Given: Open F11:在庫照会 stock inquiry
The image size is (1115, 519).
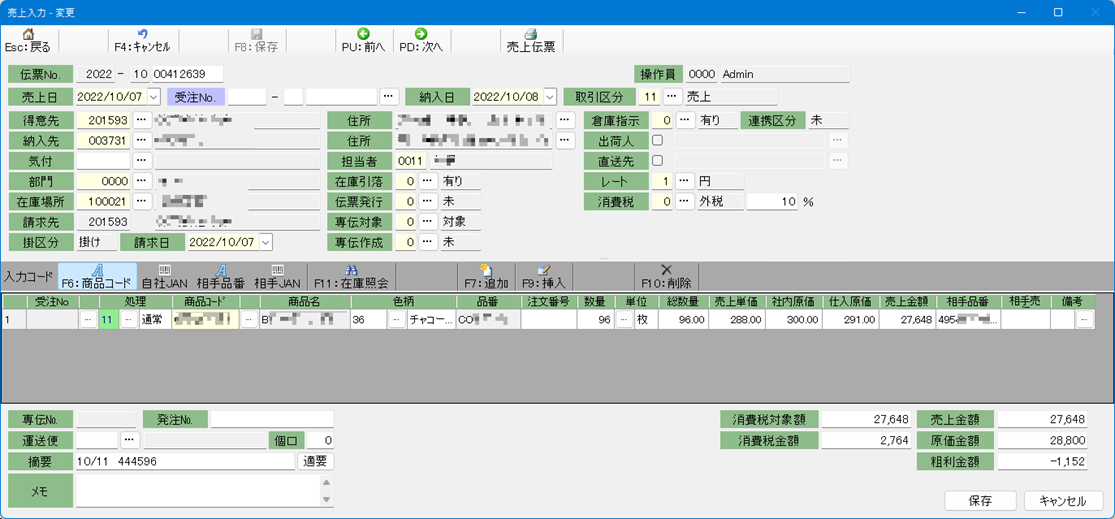Looking at the screenshot, I should pyautogui.click(x=351, y=276).
